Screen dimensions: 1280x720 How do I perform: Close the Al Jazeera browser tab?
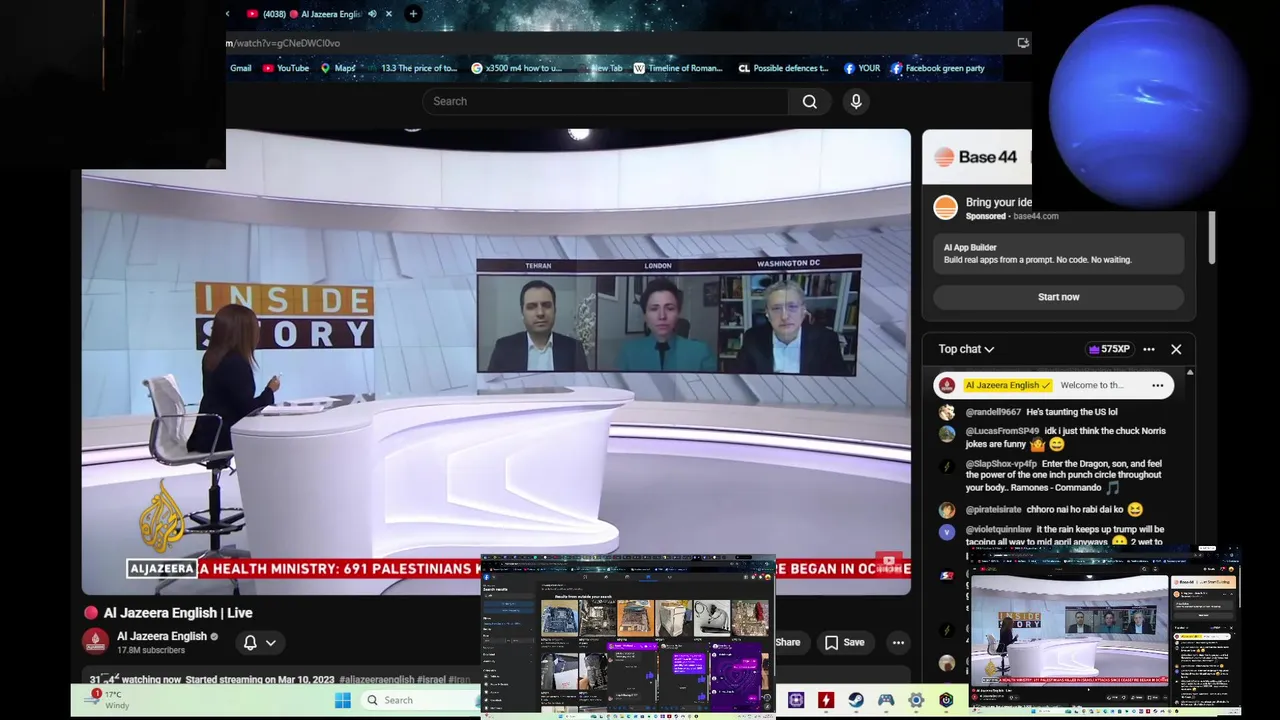tap(389, 14)
